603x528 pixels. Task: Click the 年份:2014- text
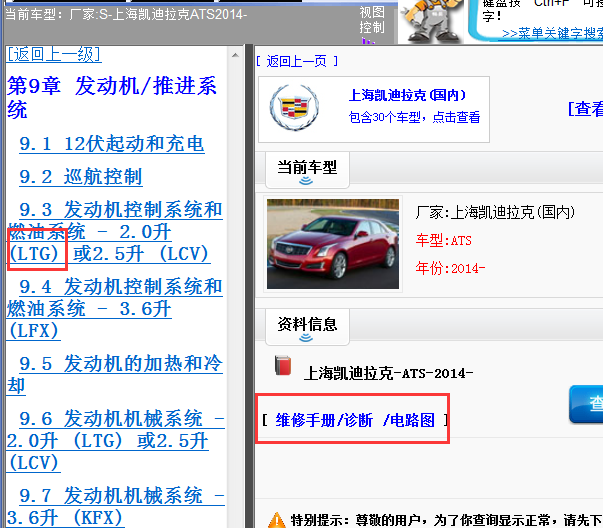(x=450, y=268)
